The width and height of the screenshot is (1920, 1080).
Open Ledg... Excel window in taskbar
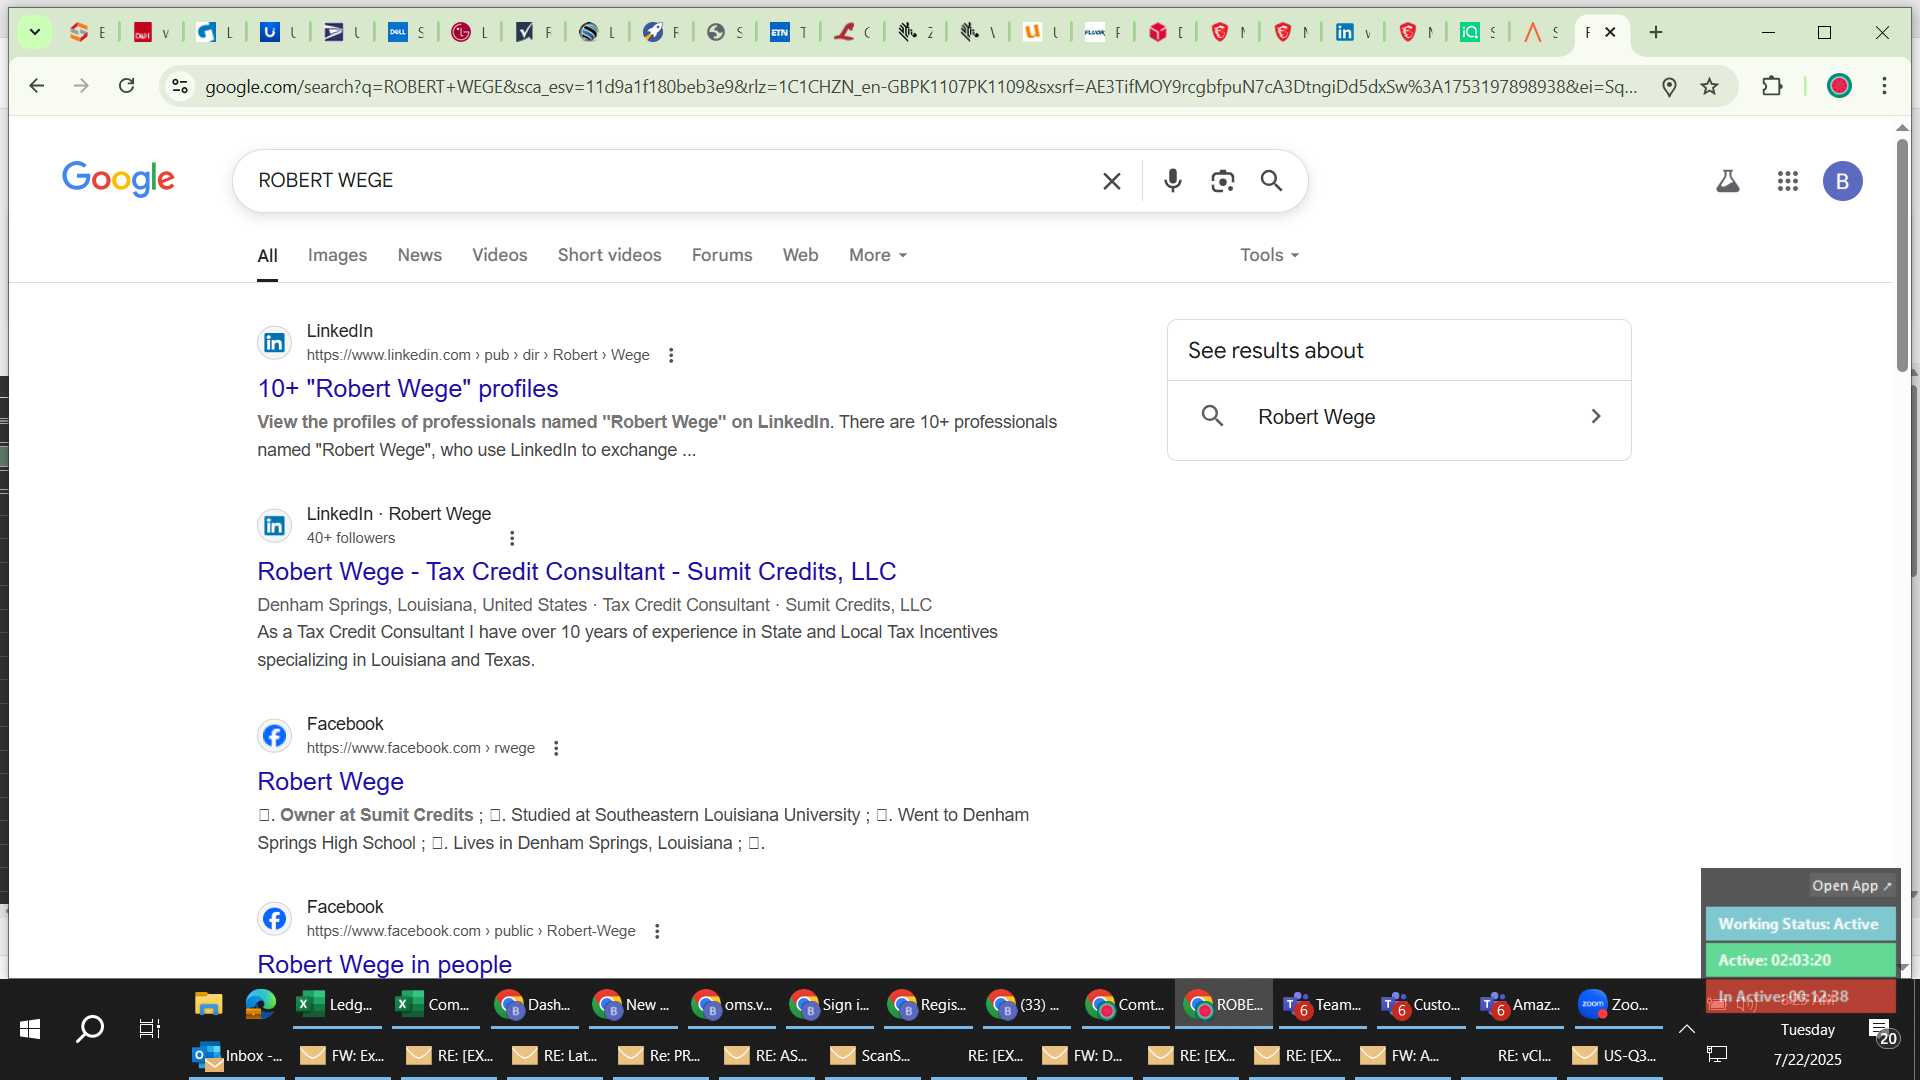[x=336, y=1004]
